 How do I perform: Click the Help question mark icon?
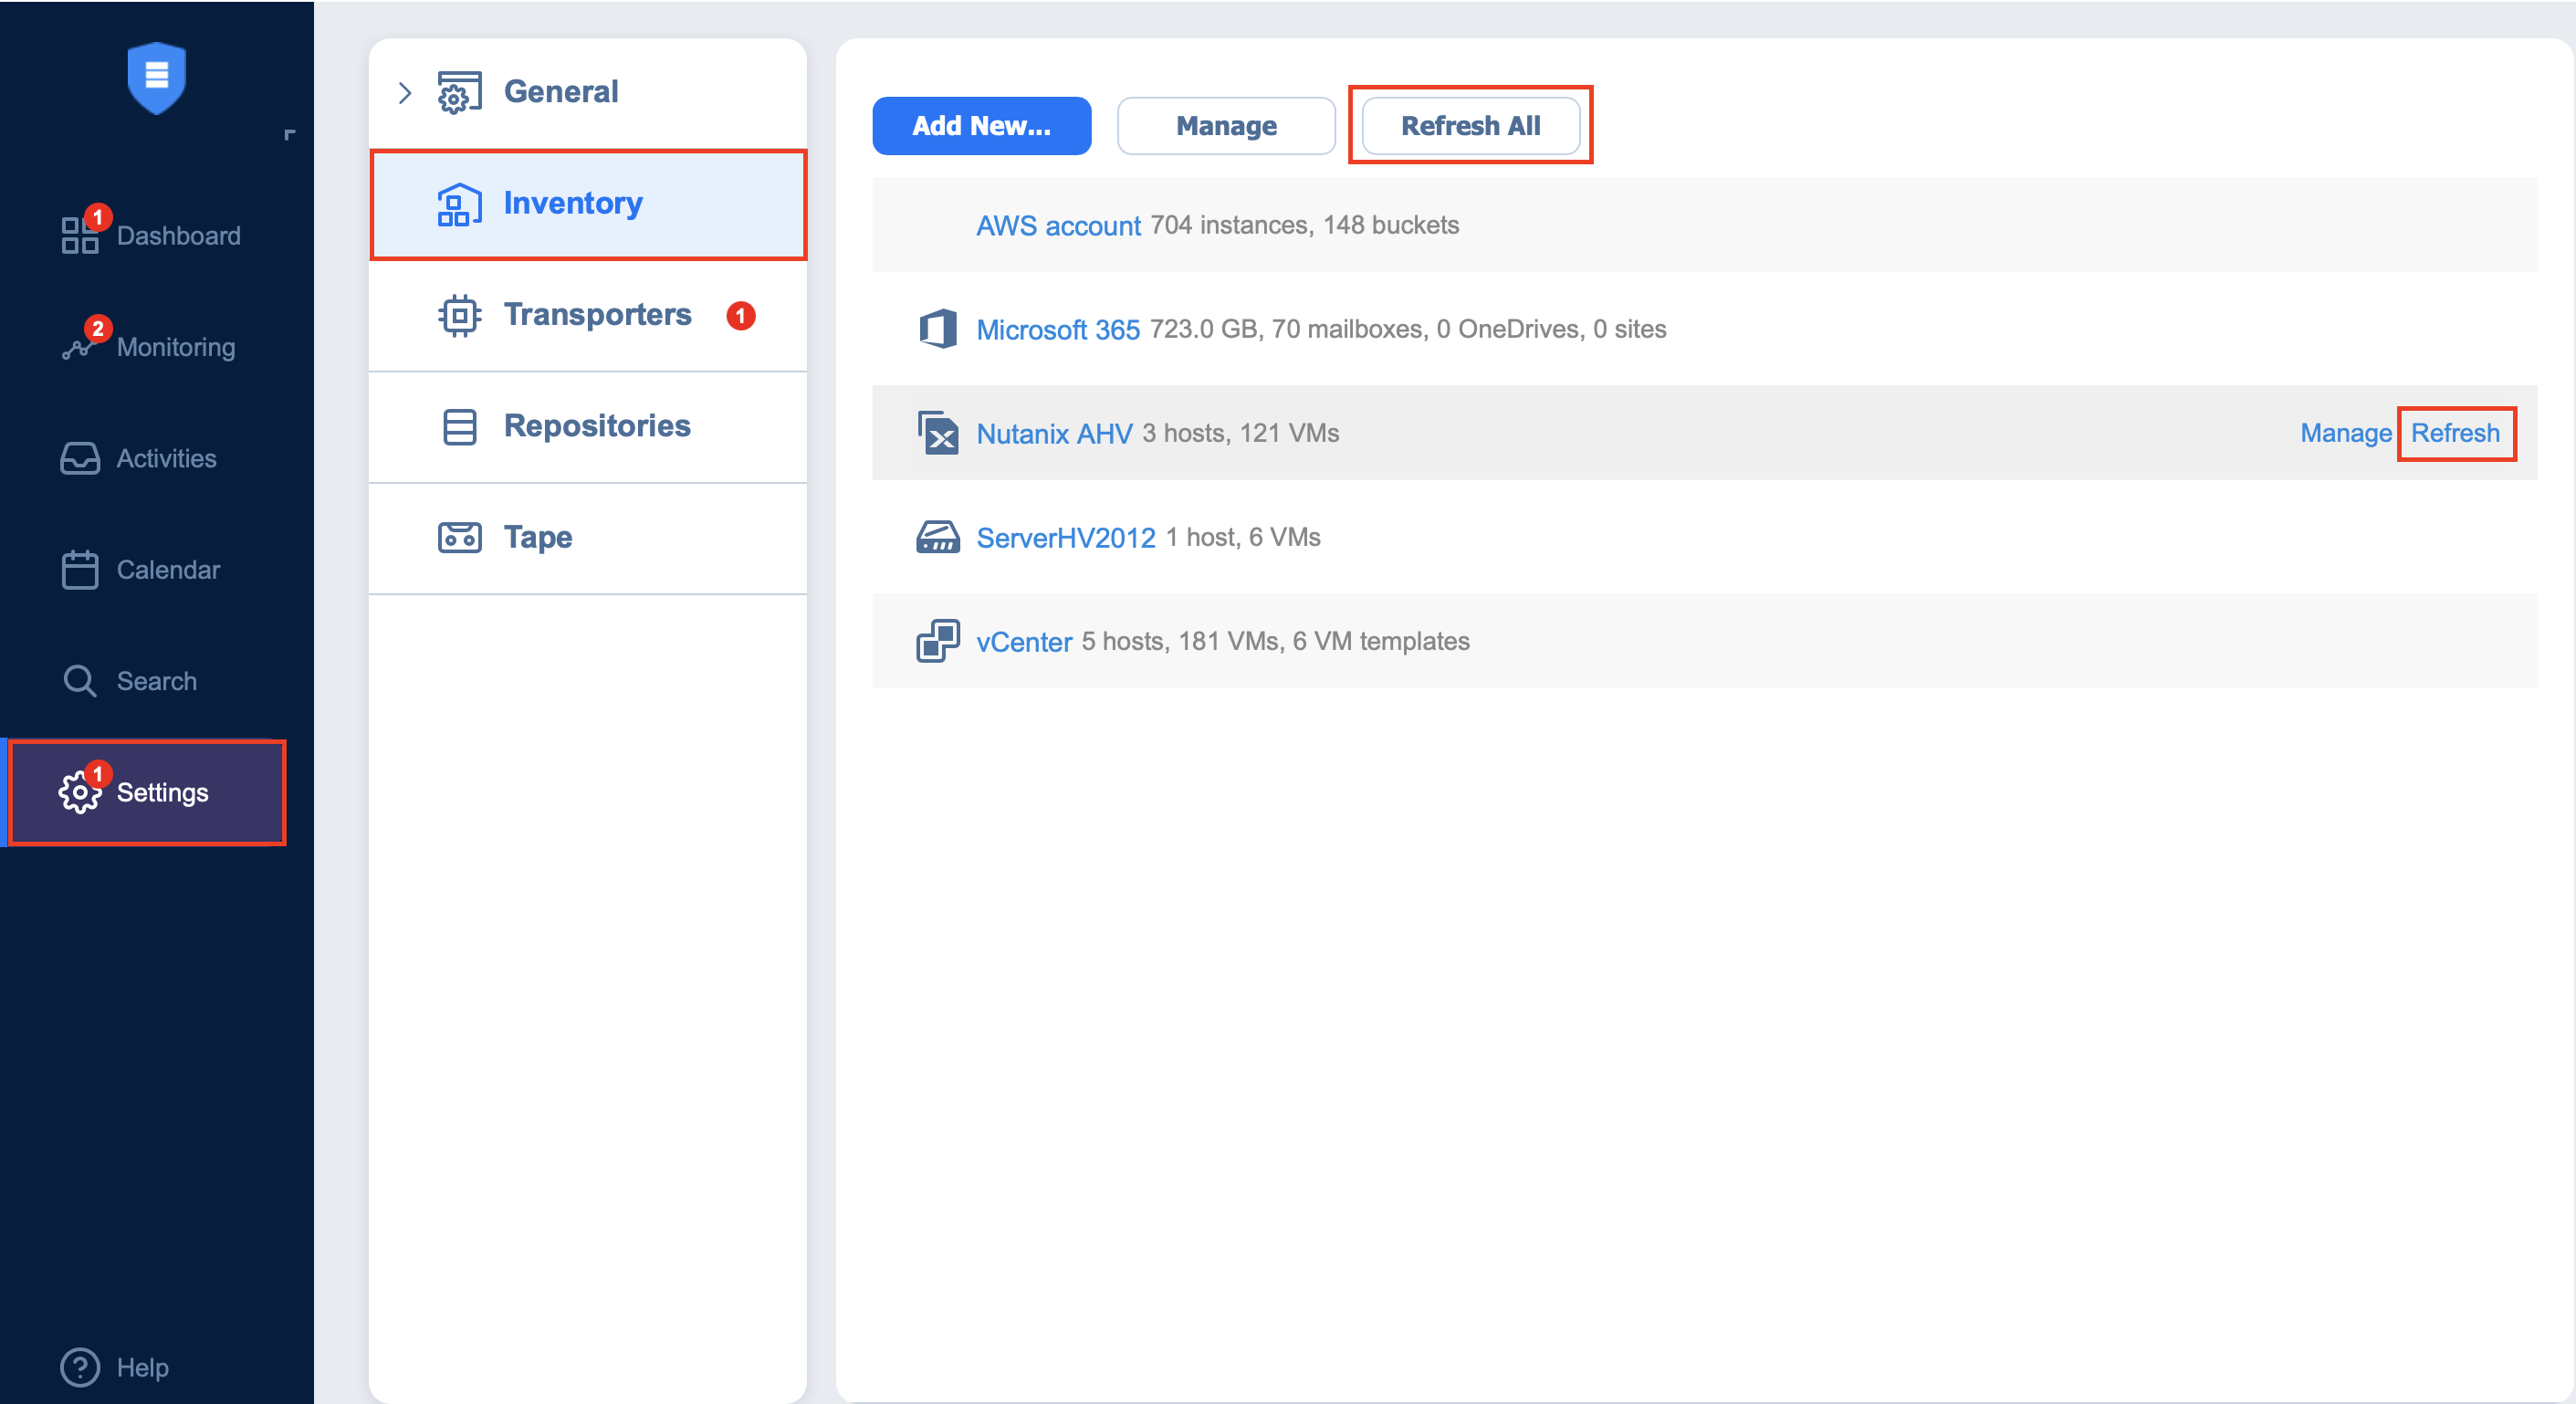(80, 1367)
